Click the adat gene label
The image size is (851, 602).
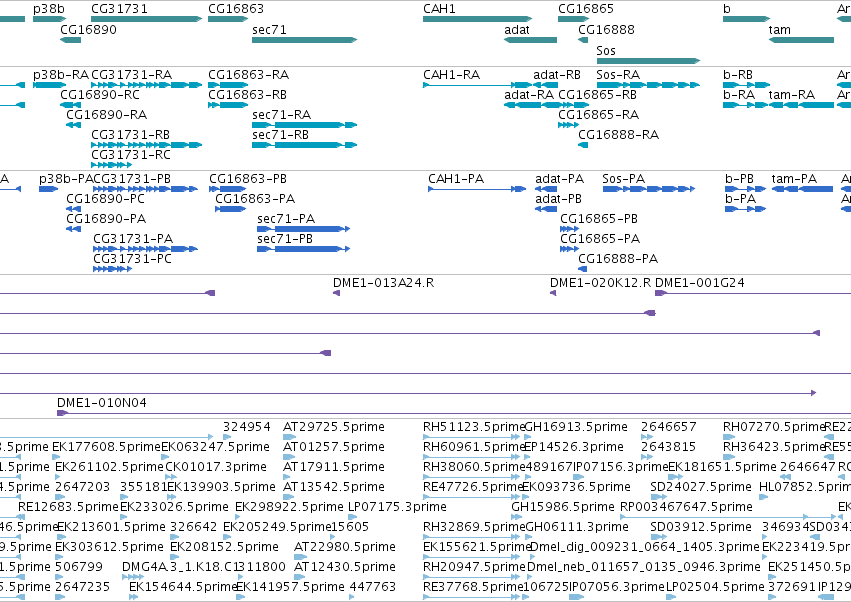click(x=517, y=30)
